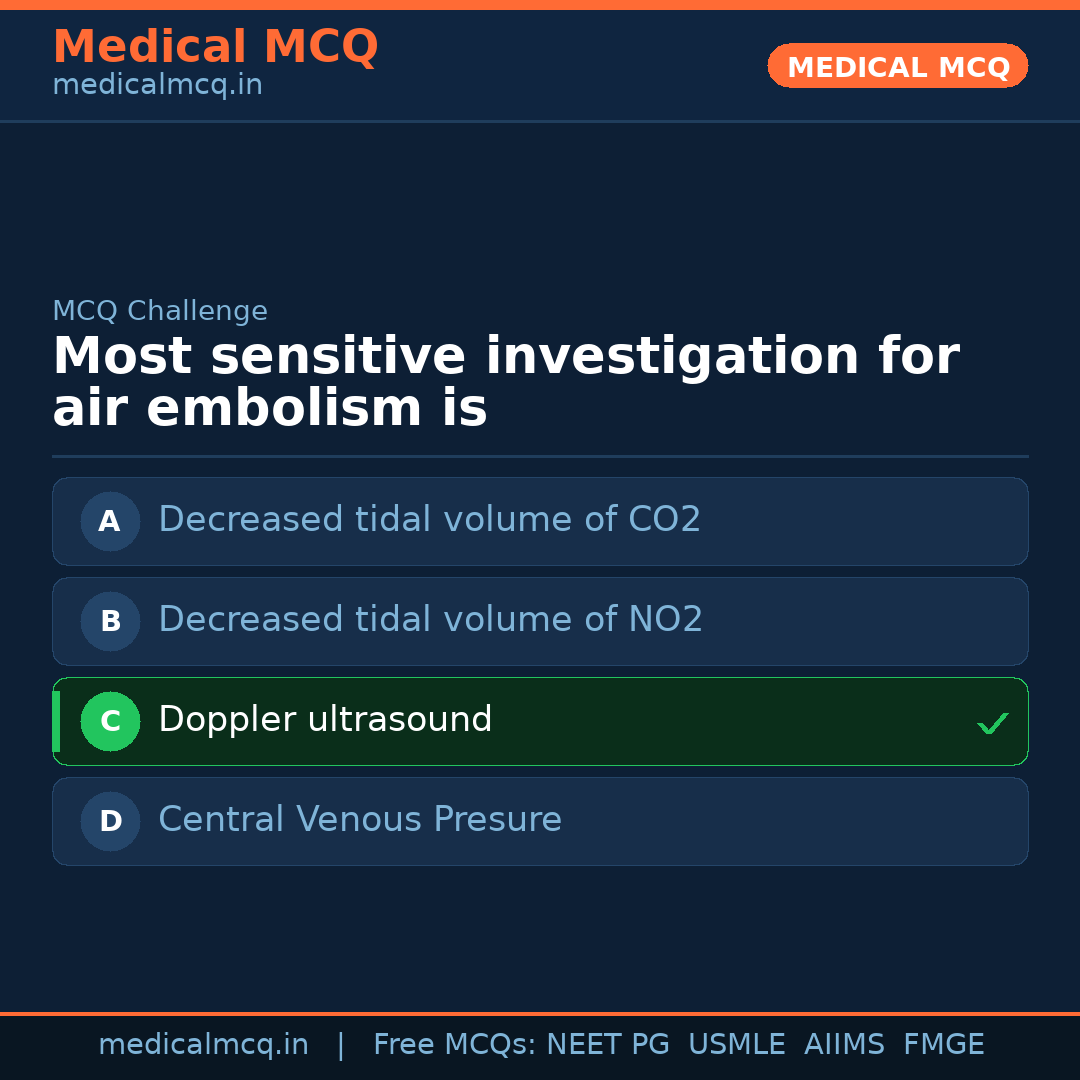The image size is (1080, 1080).
Task: Choose the "Decreased tidal volume of NO2" text
Action: click(430, 620)
